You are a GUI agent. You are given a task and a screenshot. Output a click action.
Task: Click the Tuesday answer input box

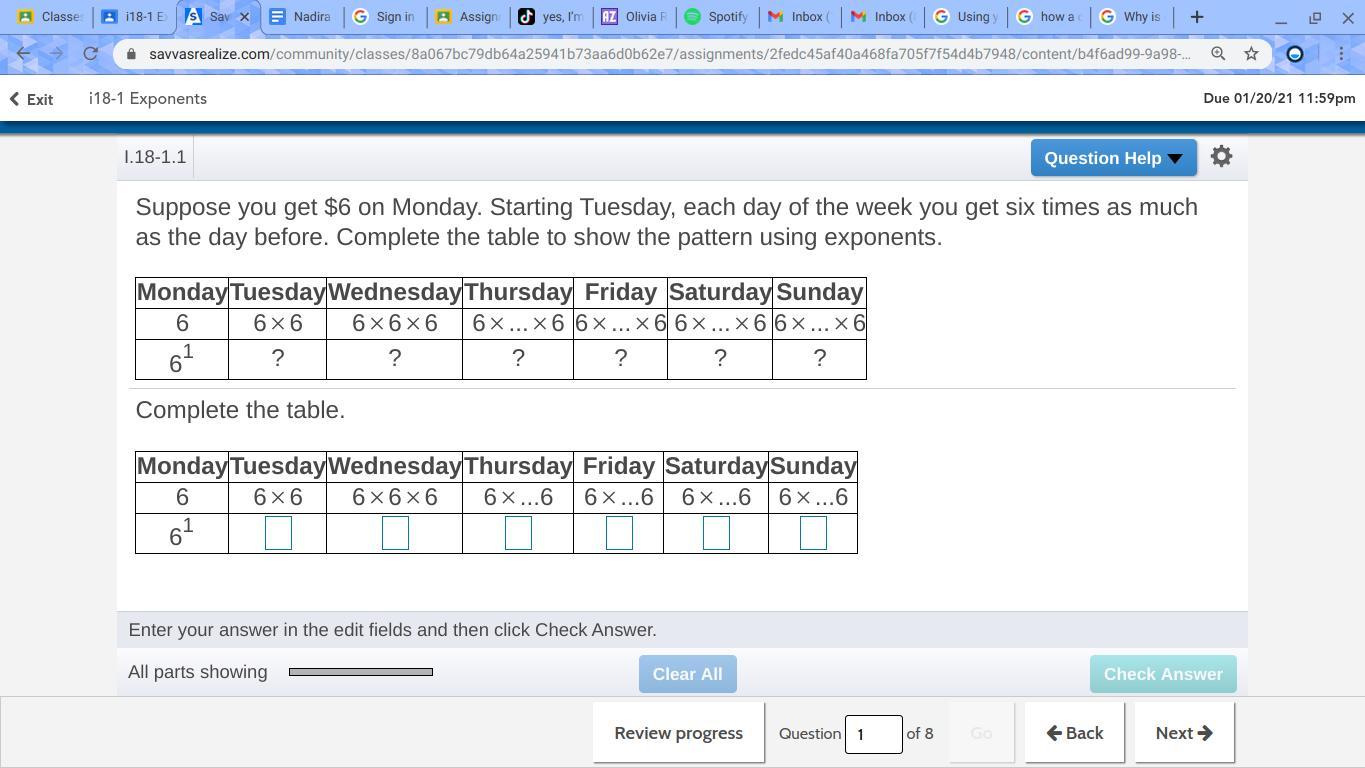[278, 533]
